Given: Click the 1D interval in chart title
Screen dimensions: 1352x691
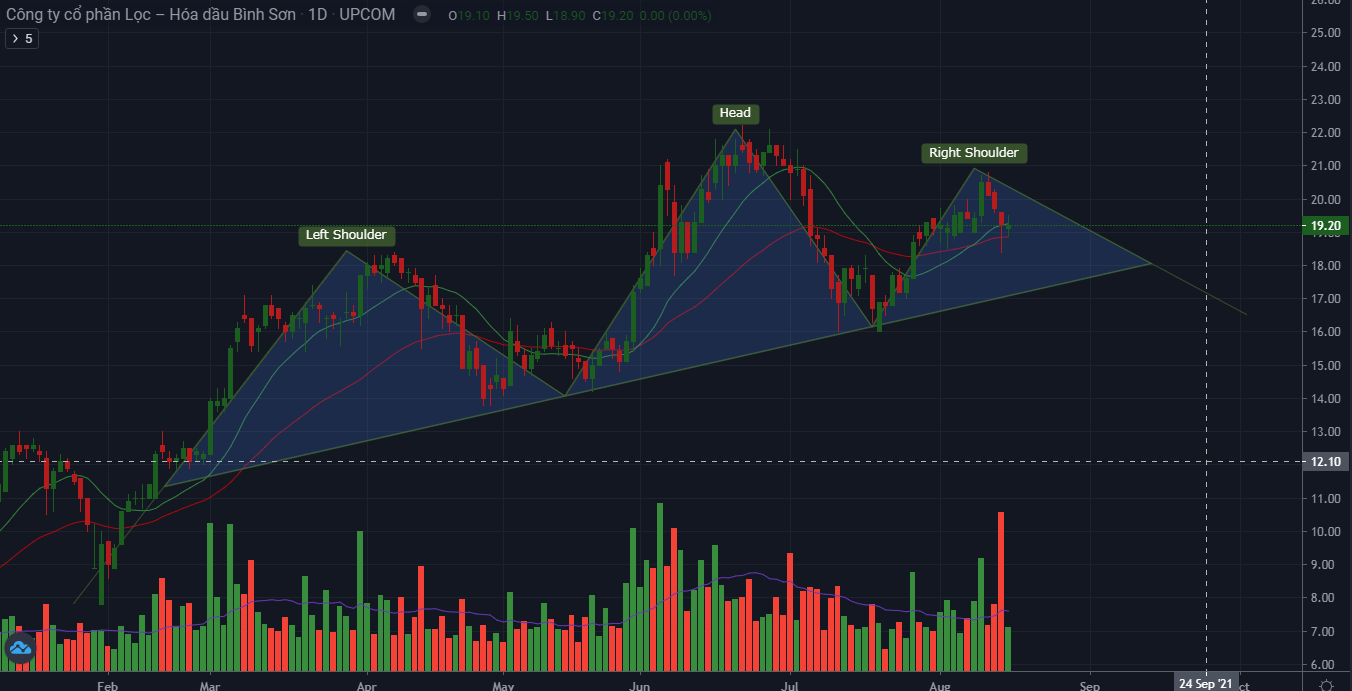Looking at the screenshot, I should tap(319, 15).
